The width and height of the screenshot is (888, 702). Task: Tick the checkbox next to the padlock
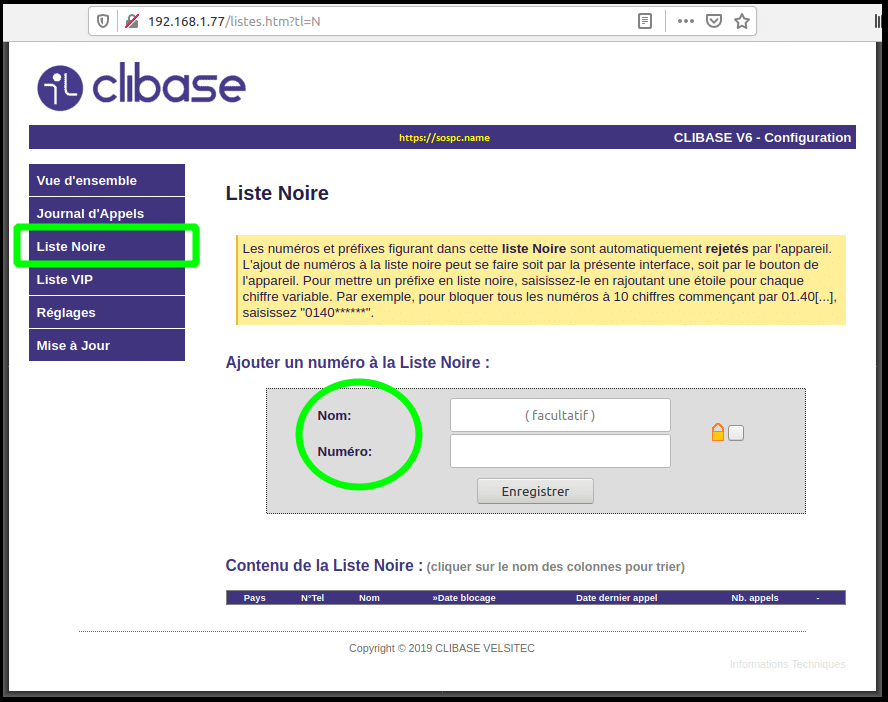(736, 433)
